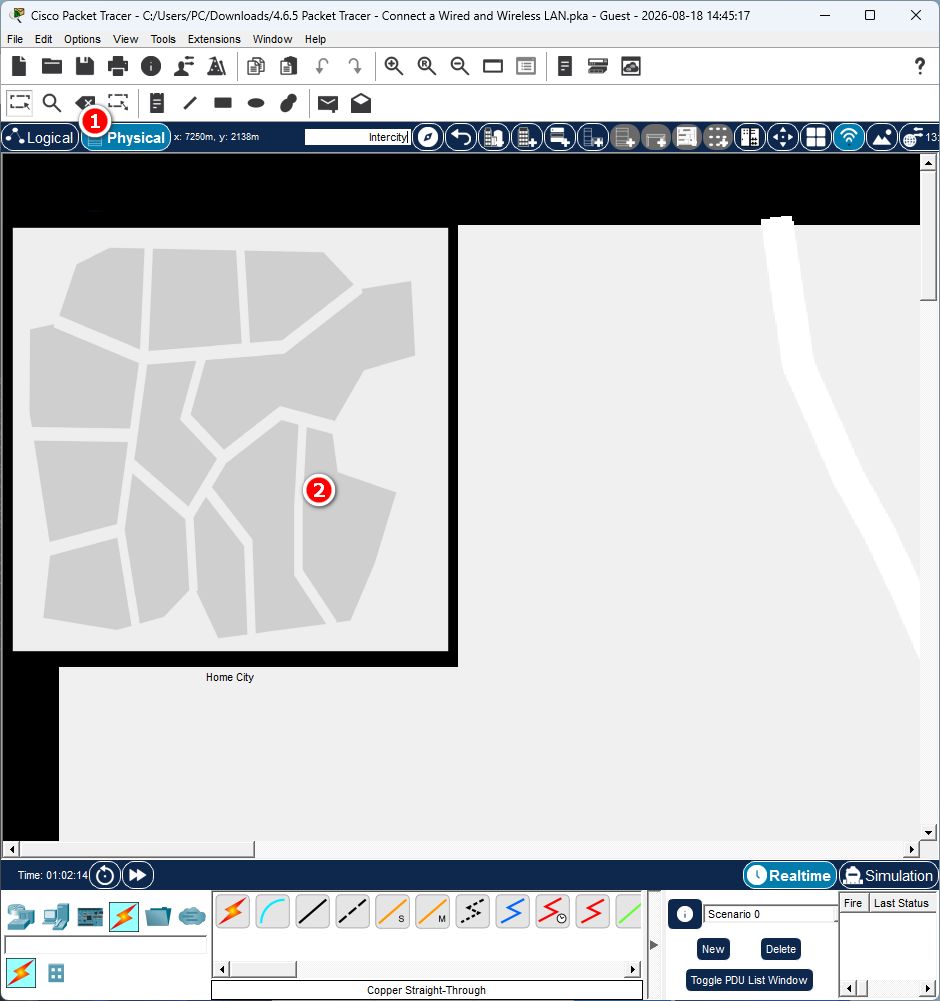Select the Components category icon
Image resolution: width=940 pixels, height=1001 pixels.
coord(90,917)
